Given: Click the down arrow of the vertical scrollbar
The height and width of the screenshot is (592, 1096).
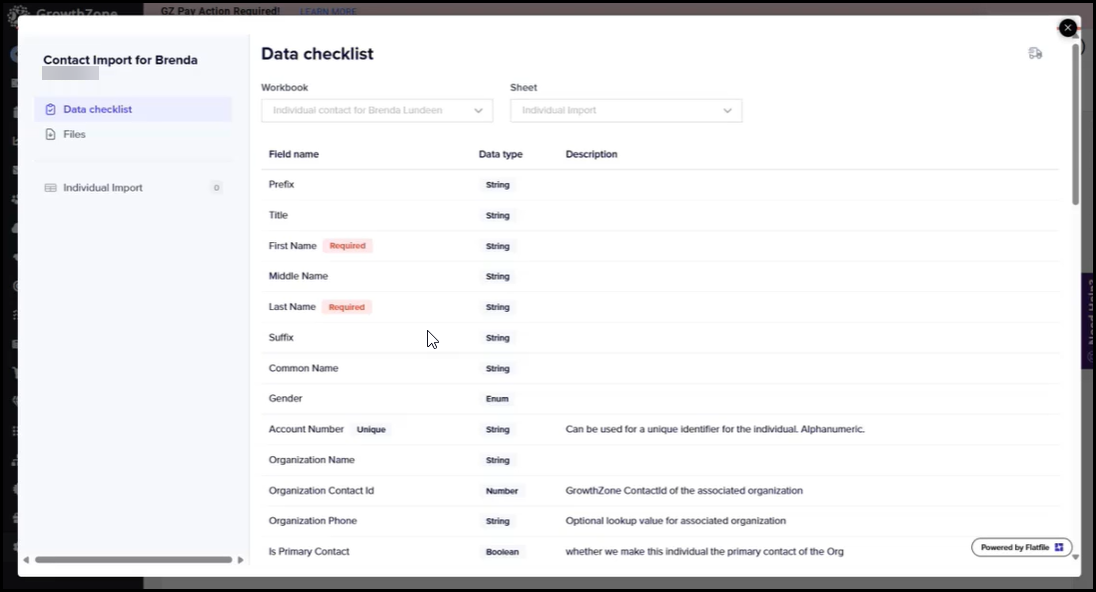Looking at the screenshot, I should click(1076, 557).
